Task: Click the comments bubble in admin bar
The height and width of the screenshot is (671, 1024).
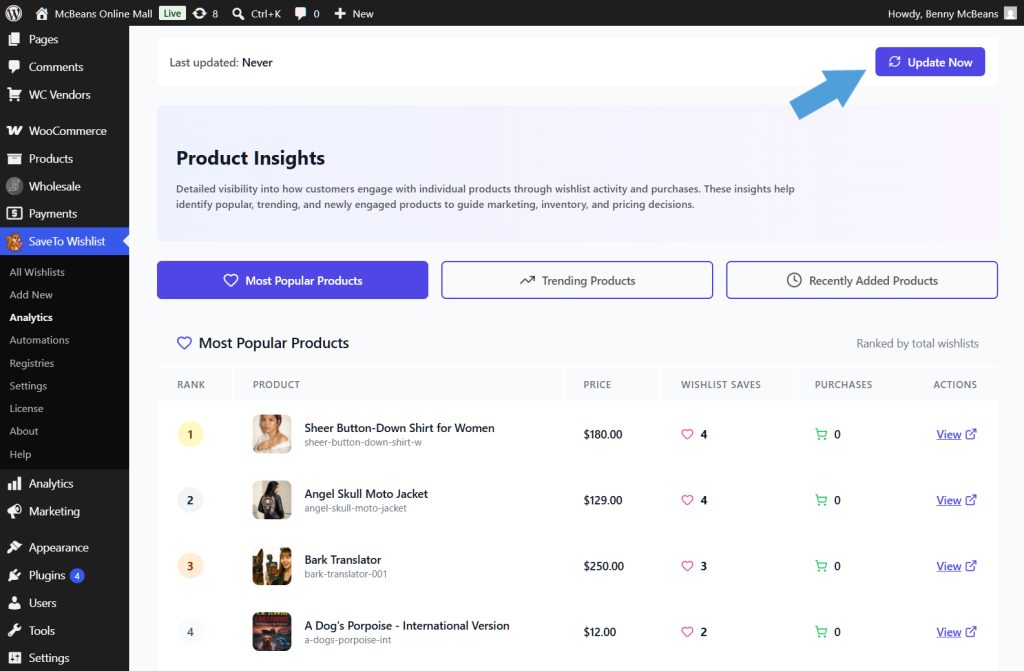Action: [x=300, y=13]
